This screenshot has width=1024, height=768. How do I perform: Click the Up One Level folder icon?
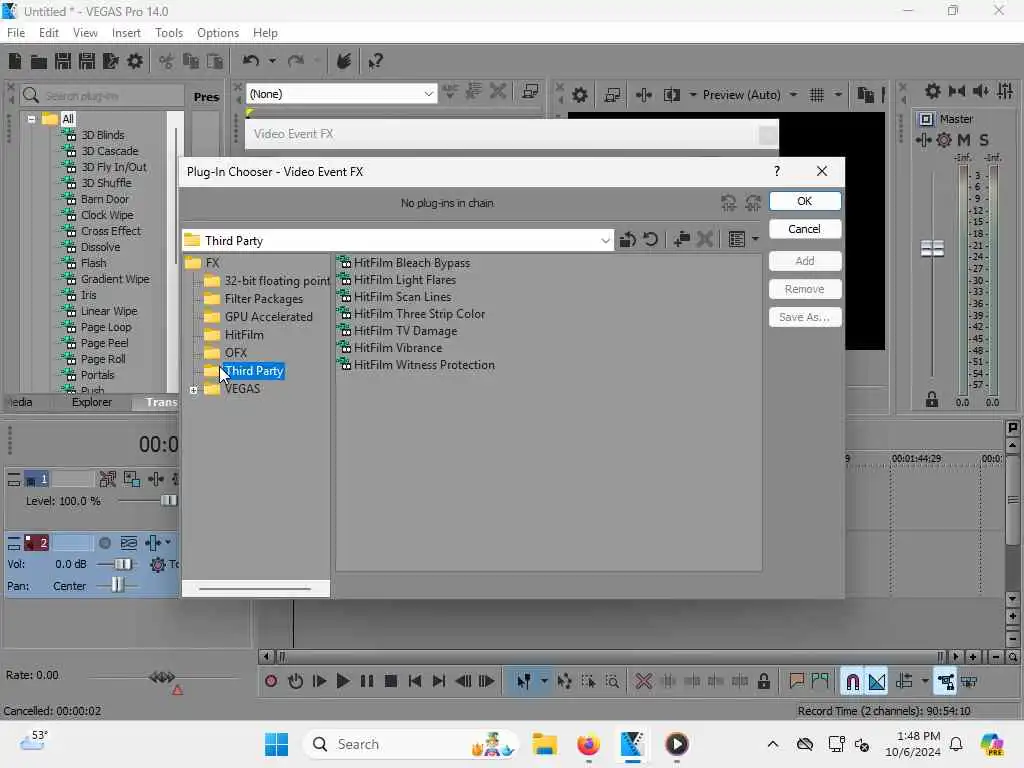628,240
